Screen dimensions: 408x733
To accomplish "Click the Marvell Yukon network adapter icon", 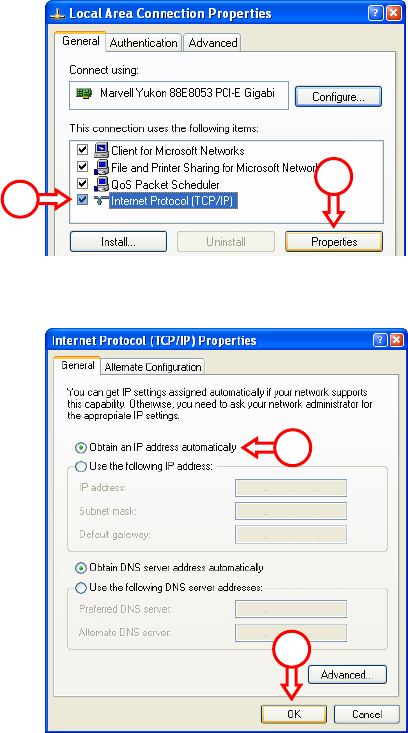I will coord(84,93).
